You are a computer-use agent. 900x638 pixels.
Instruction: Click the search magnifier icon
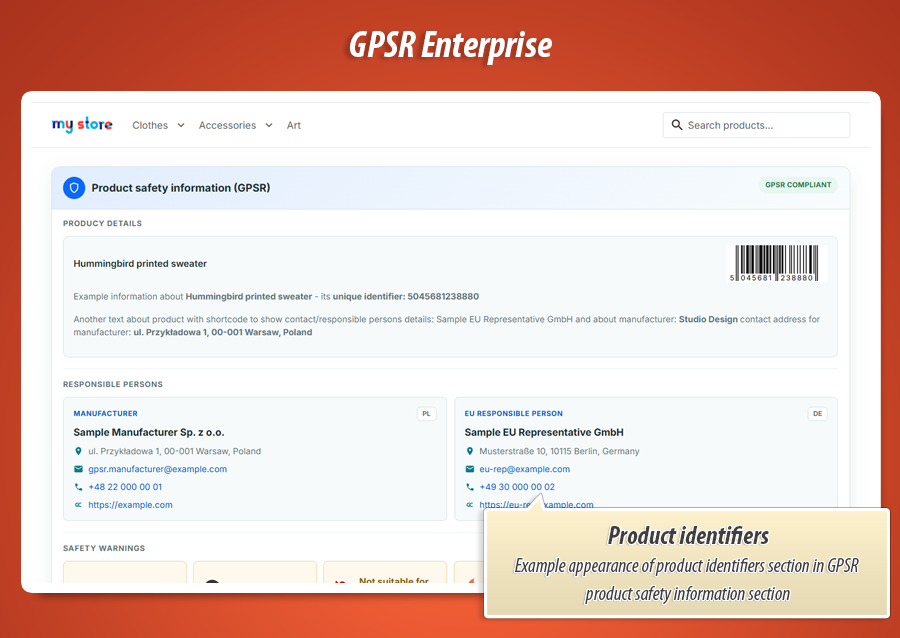[677, 125]
